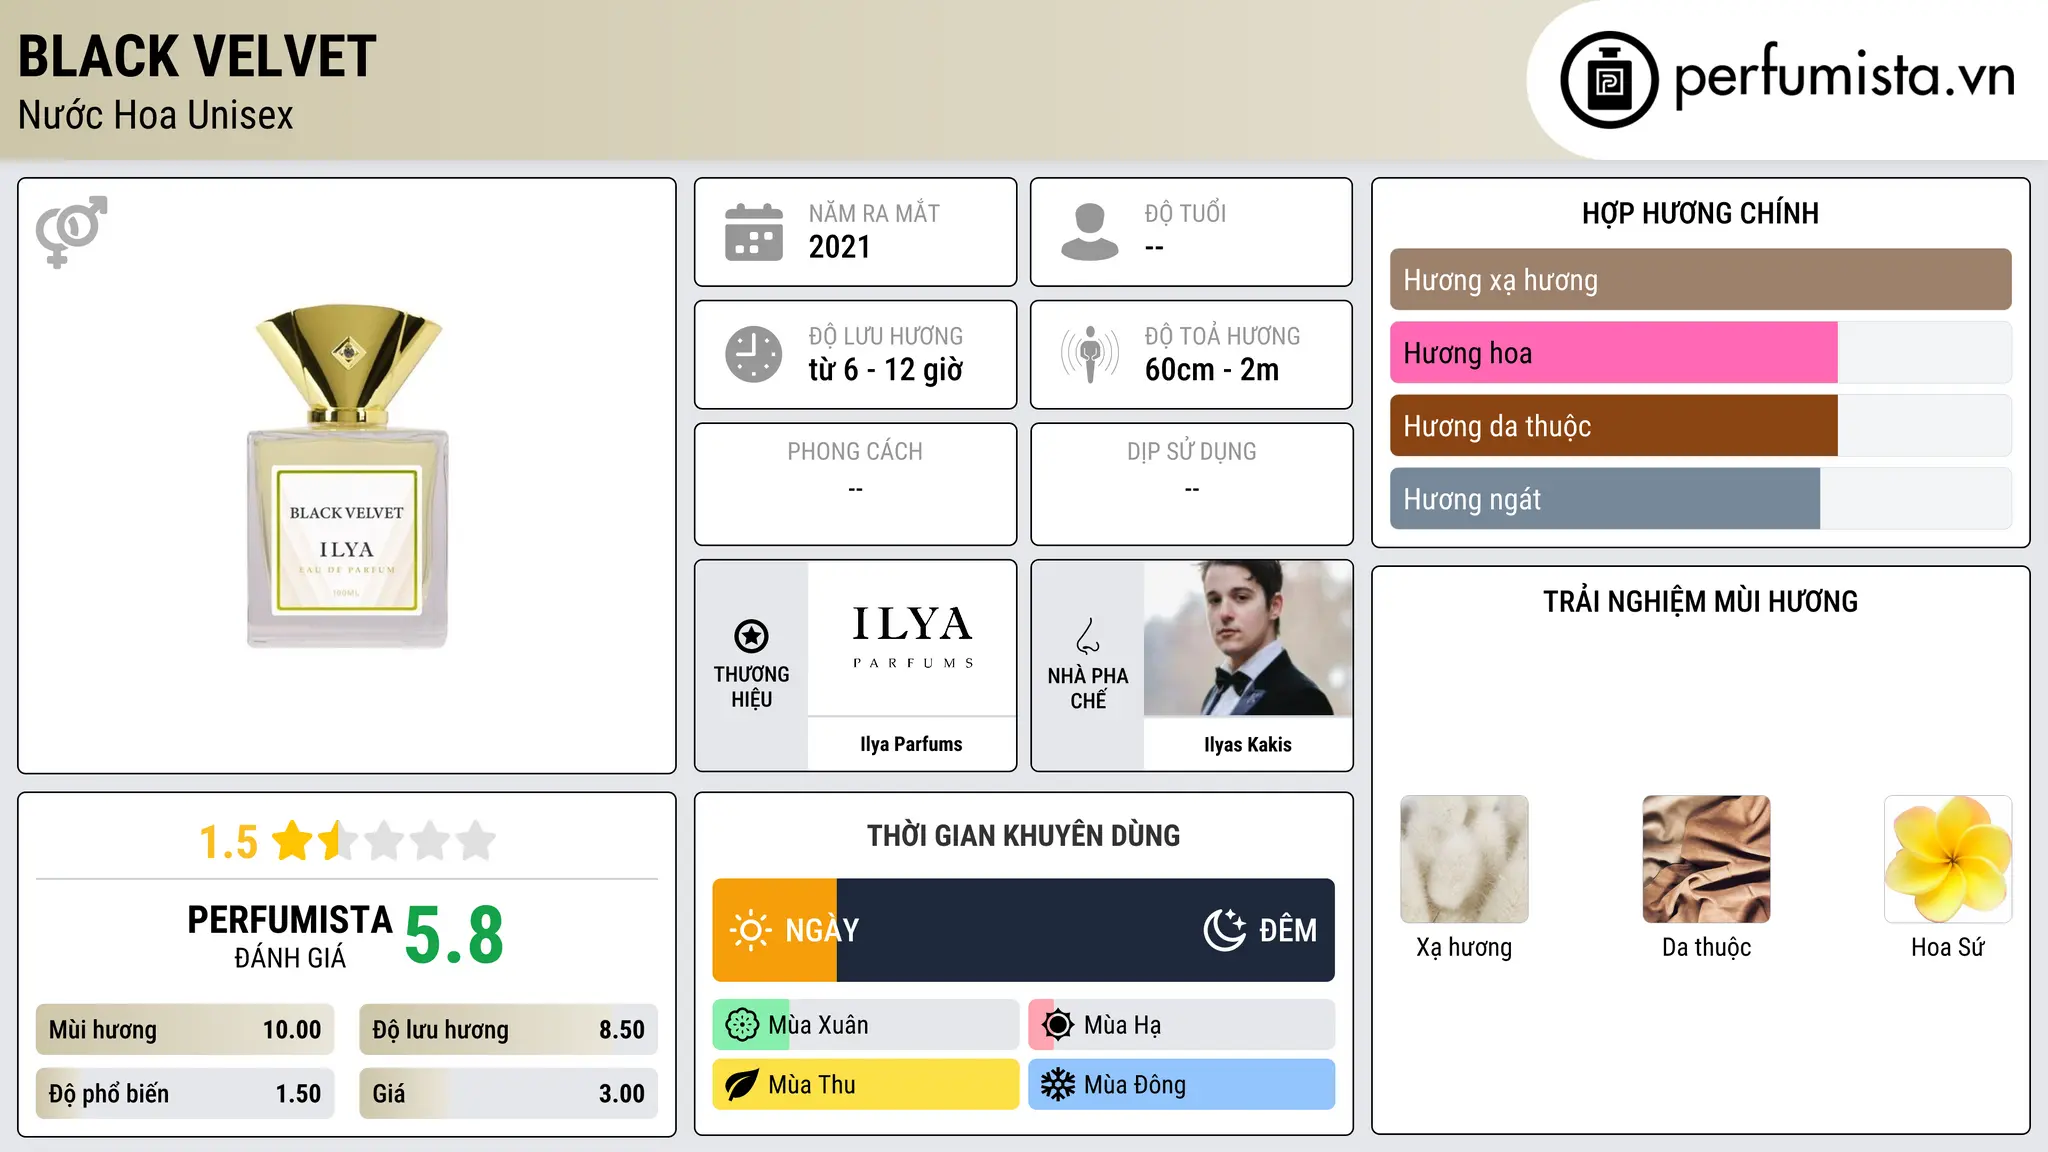Click the spring flower icon
2048x1152 pixels.
742,1025
